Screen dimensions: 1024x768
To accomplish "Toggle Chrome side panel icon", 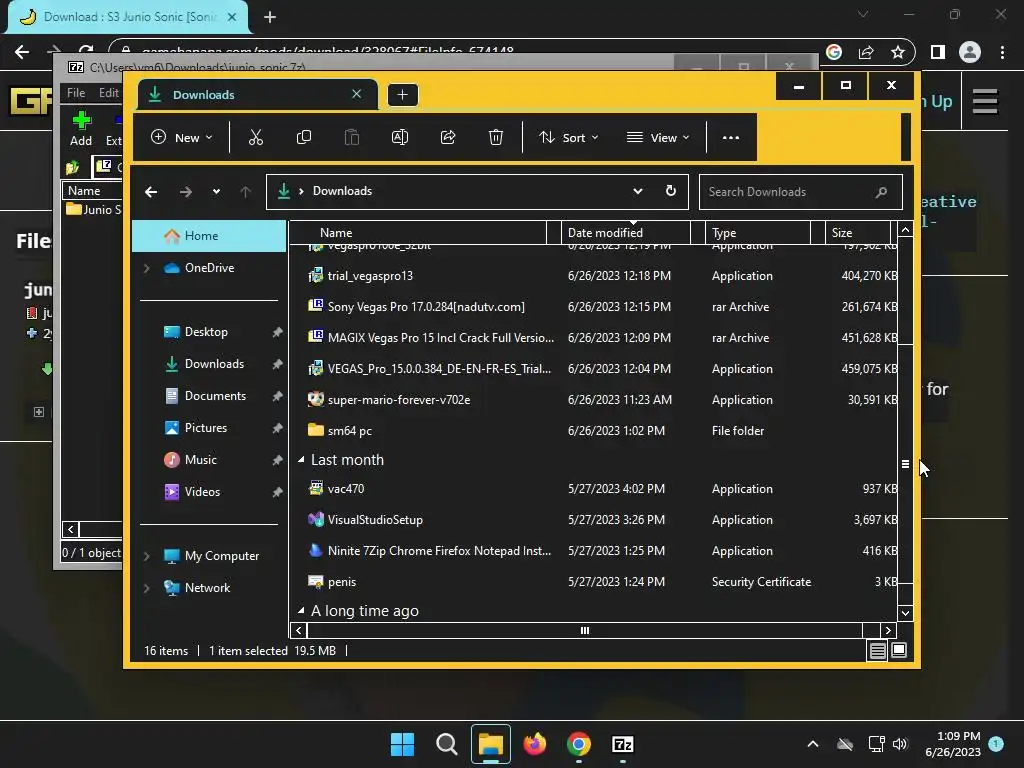I will [x=938, y=52].
